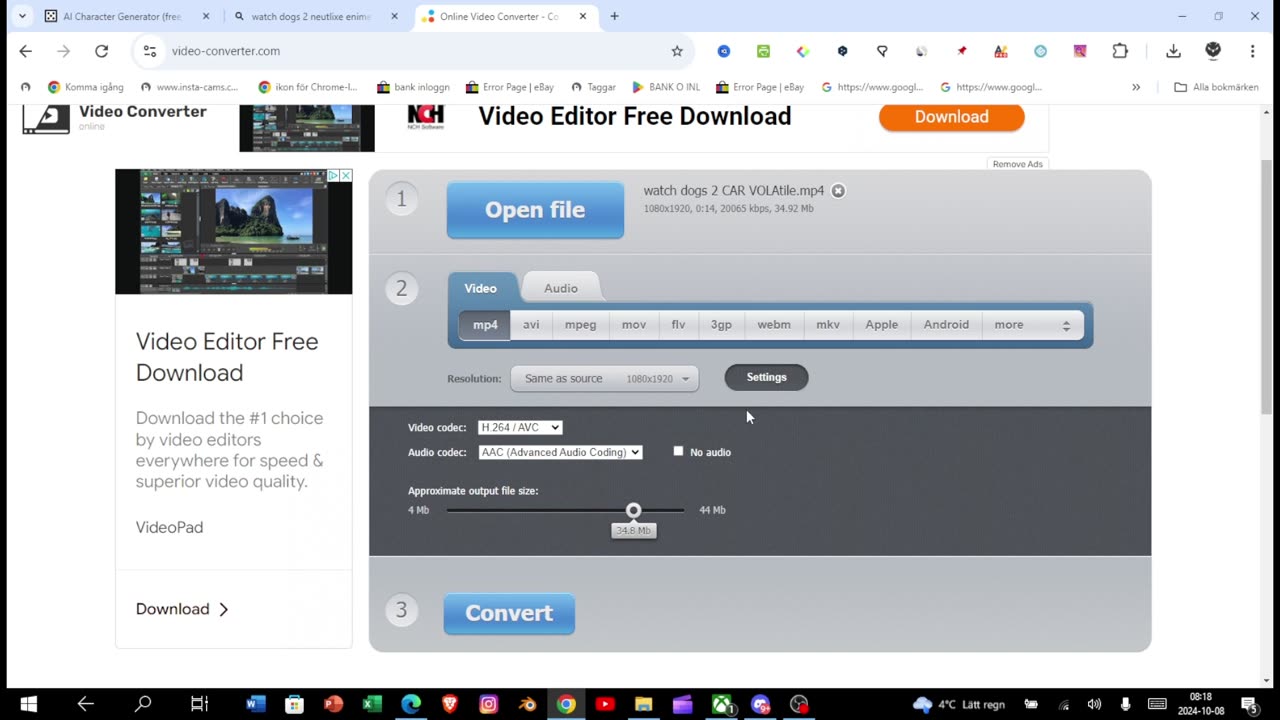The height and width of the screenshot is (720, 1280).
Task: Open Brave browser from taskbar
Action: (x=450, y=704)
